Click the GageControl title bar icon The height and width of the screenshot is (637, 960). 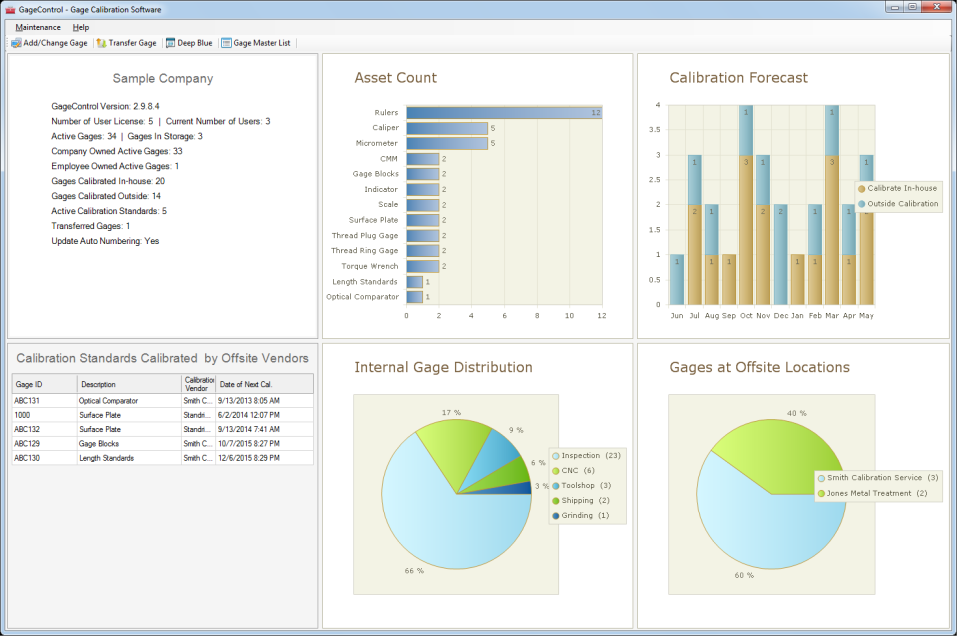pyautogui.click(x=12, y=8)
